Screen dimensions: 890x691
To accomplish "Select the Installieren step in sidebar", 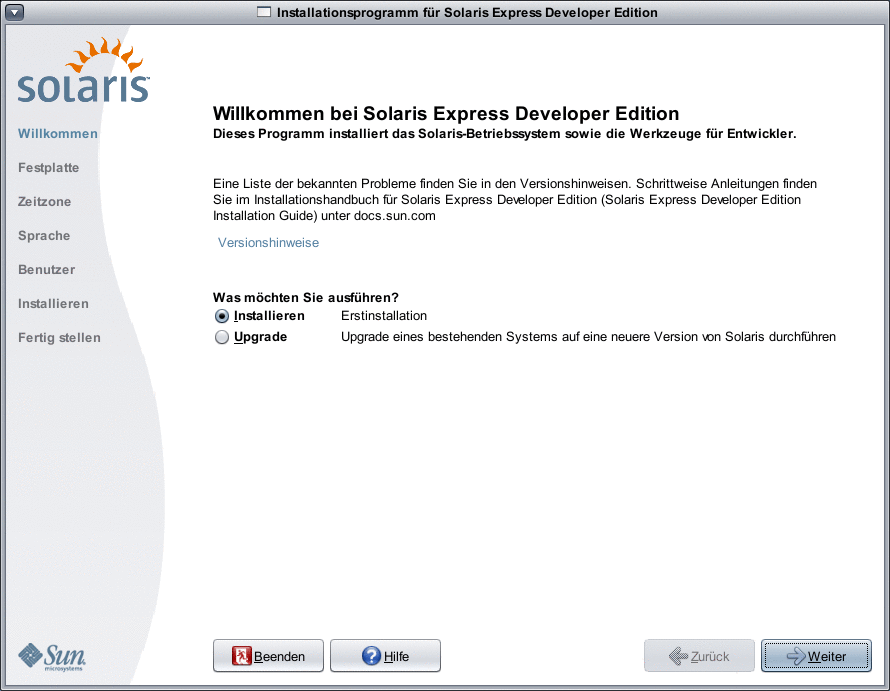I will click(x=53, y=304).
